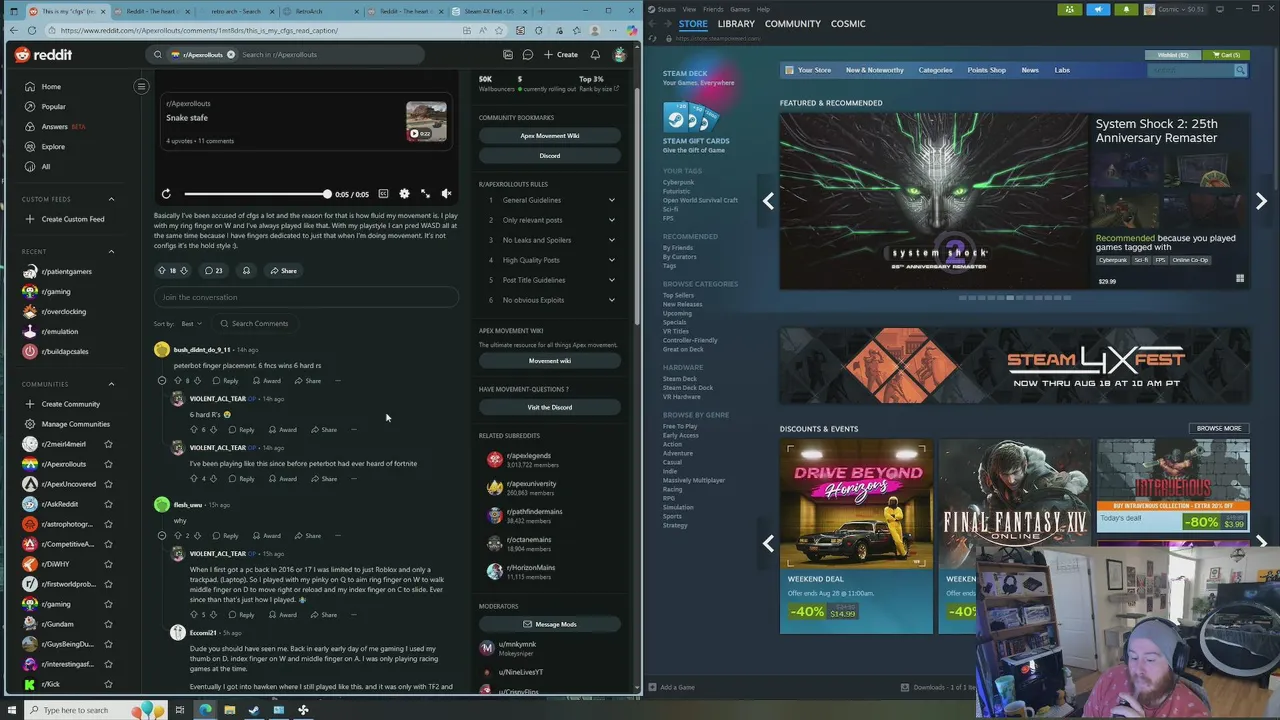The height and width of the screenshot is (720, 1280).
Task: Open Steam LIBRARY tab
Action: coord(736,24)
